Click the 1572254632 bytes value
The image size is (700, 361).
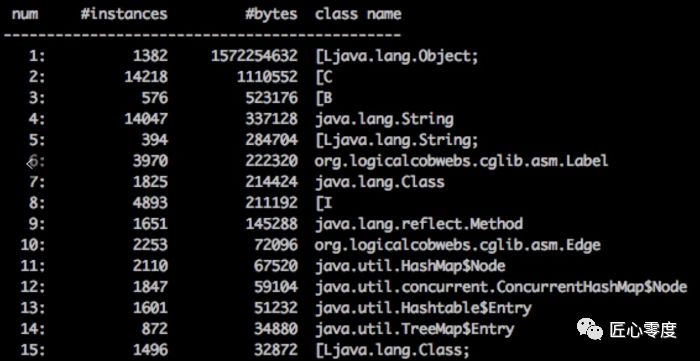254,56
